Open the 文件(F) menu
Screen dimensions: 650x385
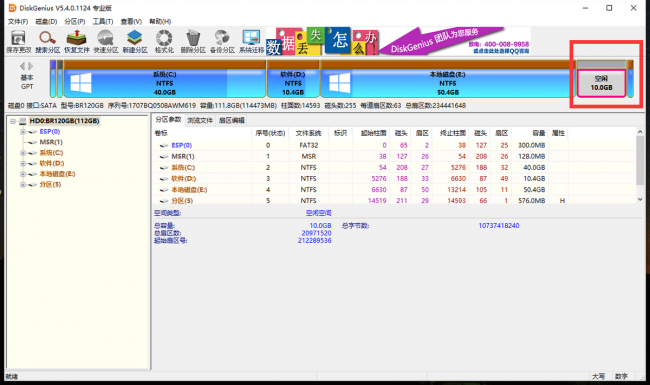[x=18, y=21]
